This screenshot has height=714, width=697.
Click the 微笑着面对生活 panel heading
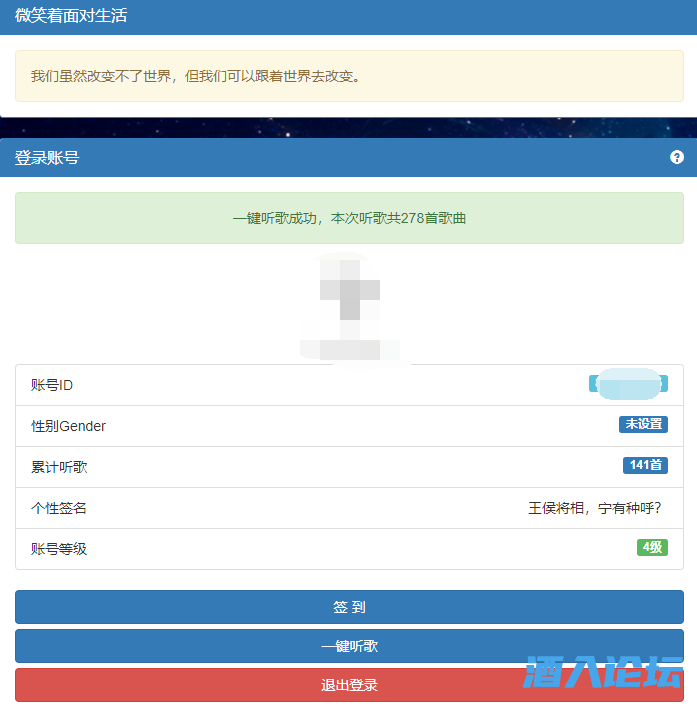pyautogui.click(x=71, y=15)
